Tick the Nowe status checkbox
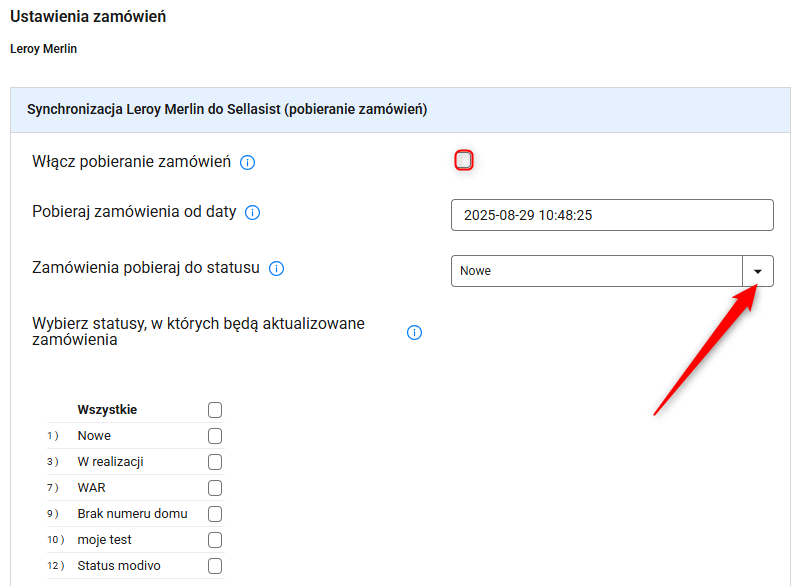The image size is (801, 586). coord(215,436)
